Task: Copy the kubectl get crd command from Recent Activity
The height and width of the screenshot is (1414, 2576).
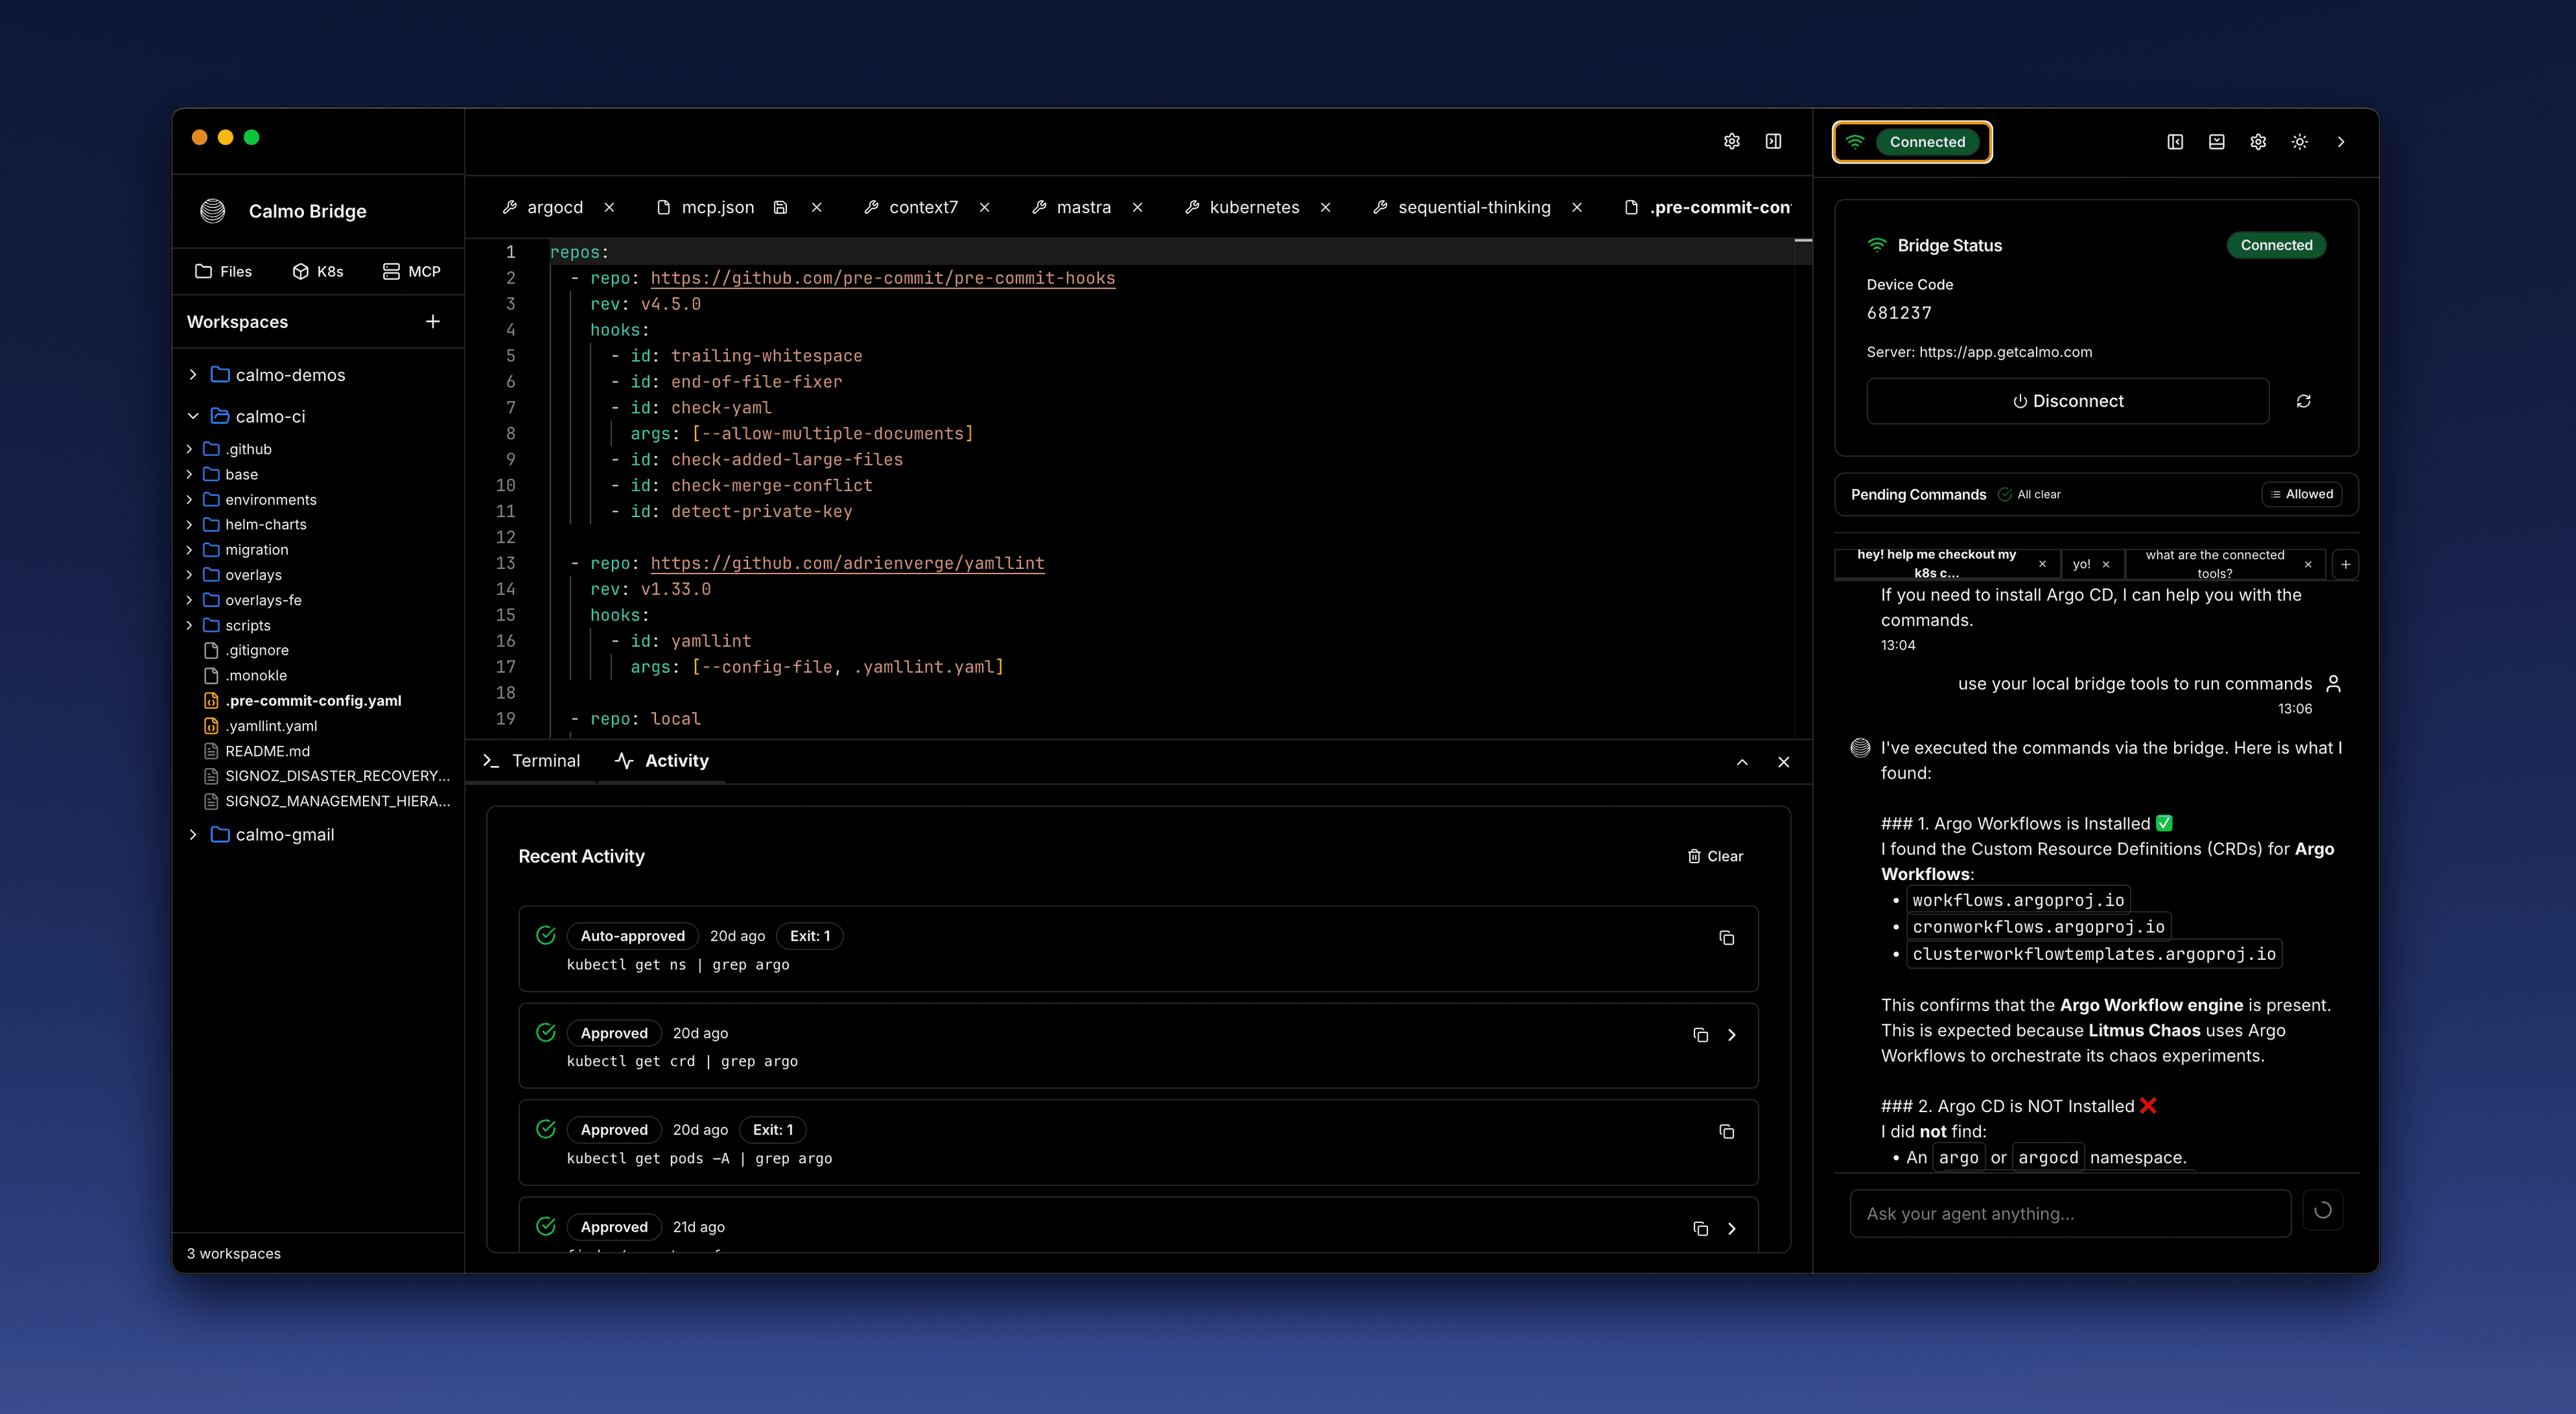Action: click(x=1700, y=1035)
